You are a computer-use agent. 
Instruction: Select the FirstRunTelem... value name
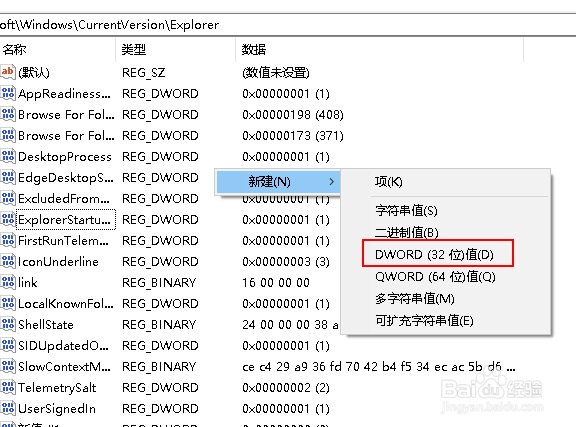coord(63,241)
